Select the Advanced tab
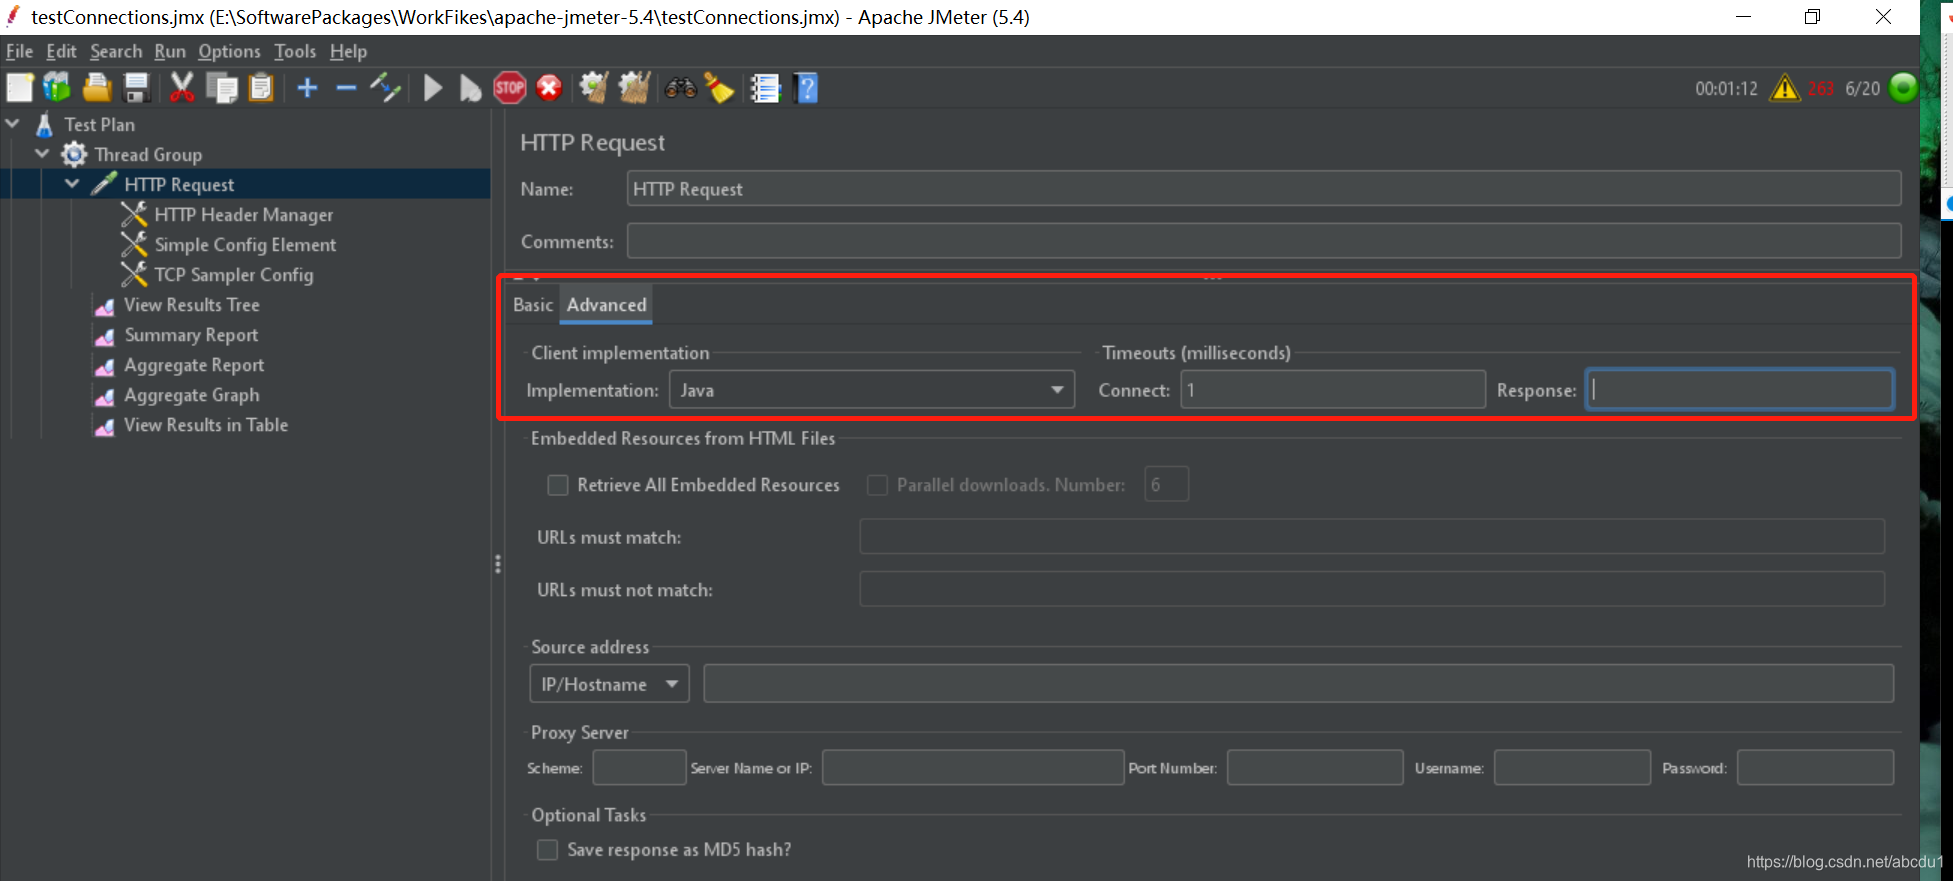This screenshot has width=1953, height=881. tap(606, 305)
